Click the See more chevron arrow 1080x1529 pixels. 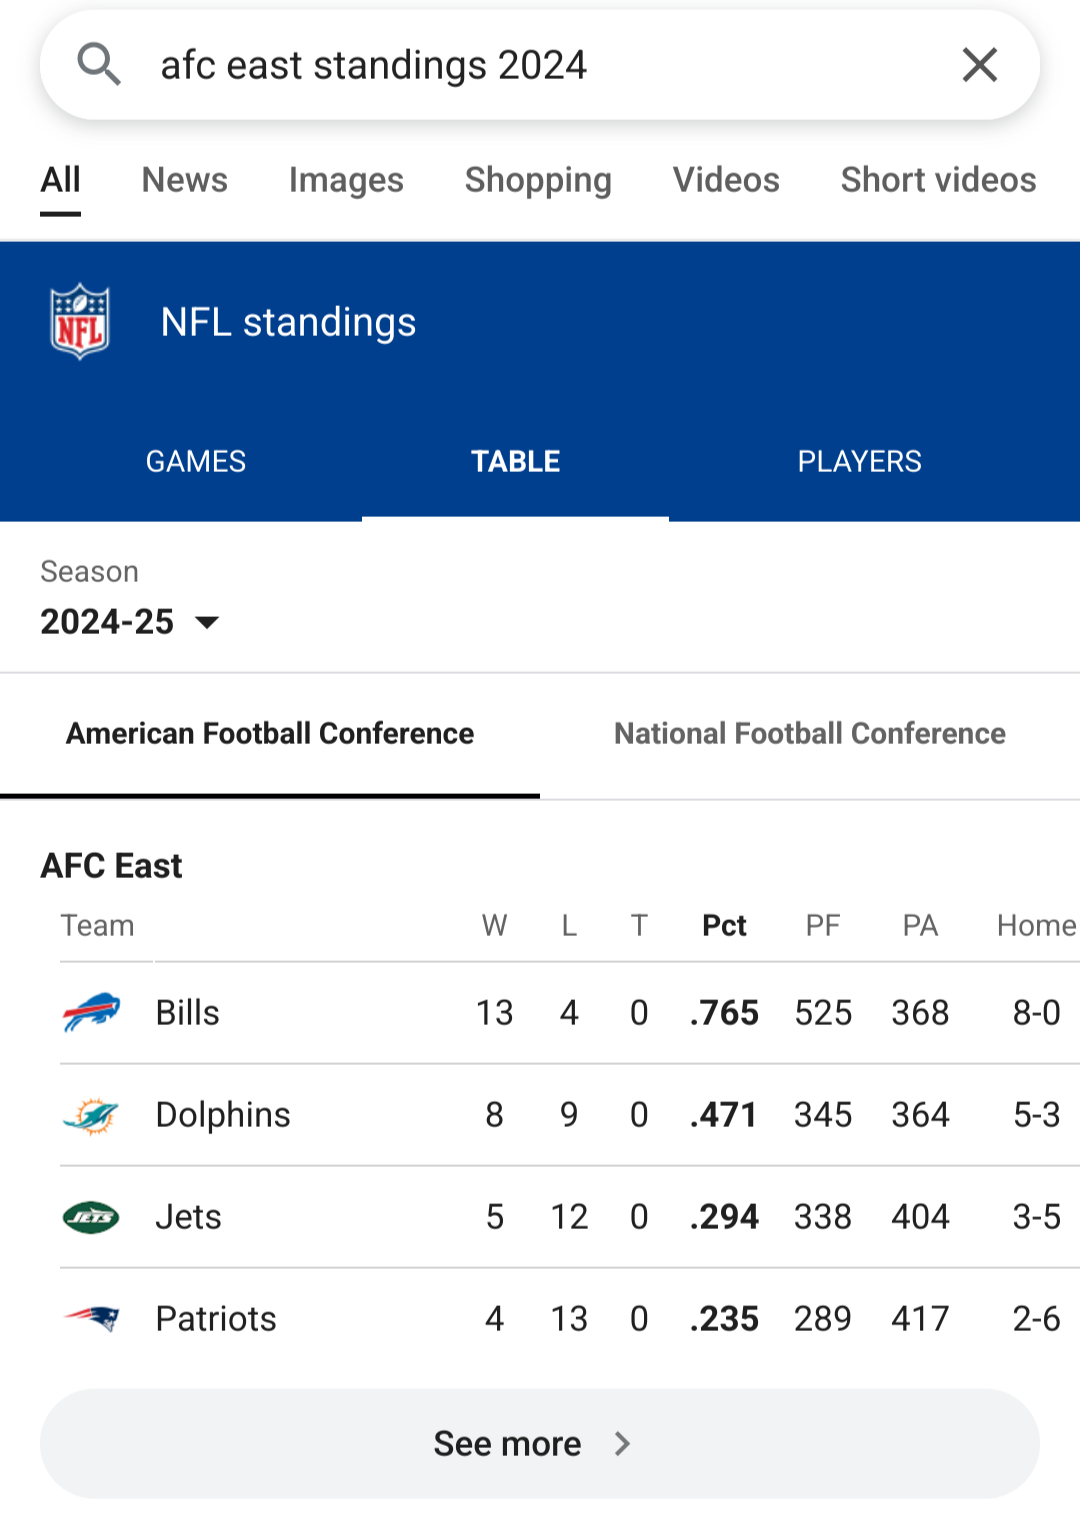point(622,1443)
